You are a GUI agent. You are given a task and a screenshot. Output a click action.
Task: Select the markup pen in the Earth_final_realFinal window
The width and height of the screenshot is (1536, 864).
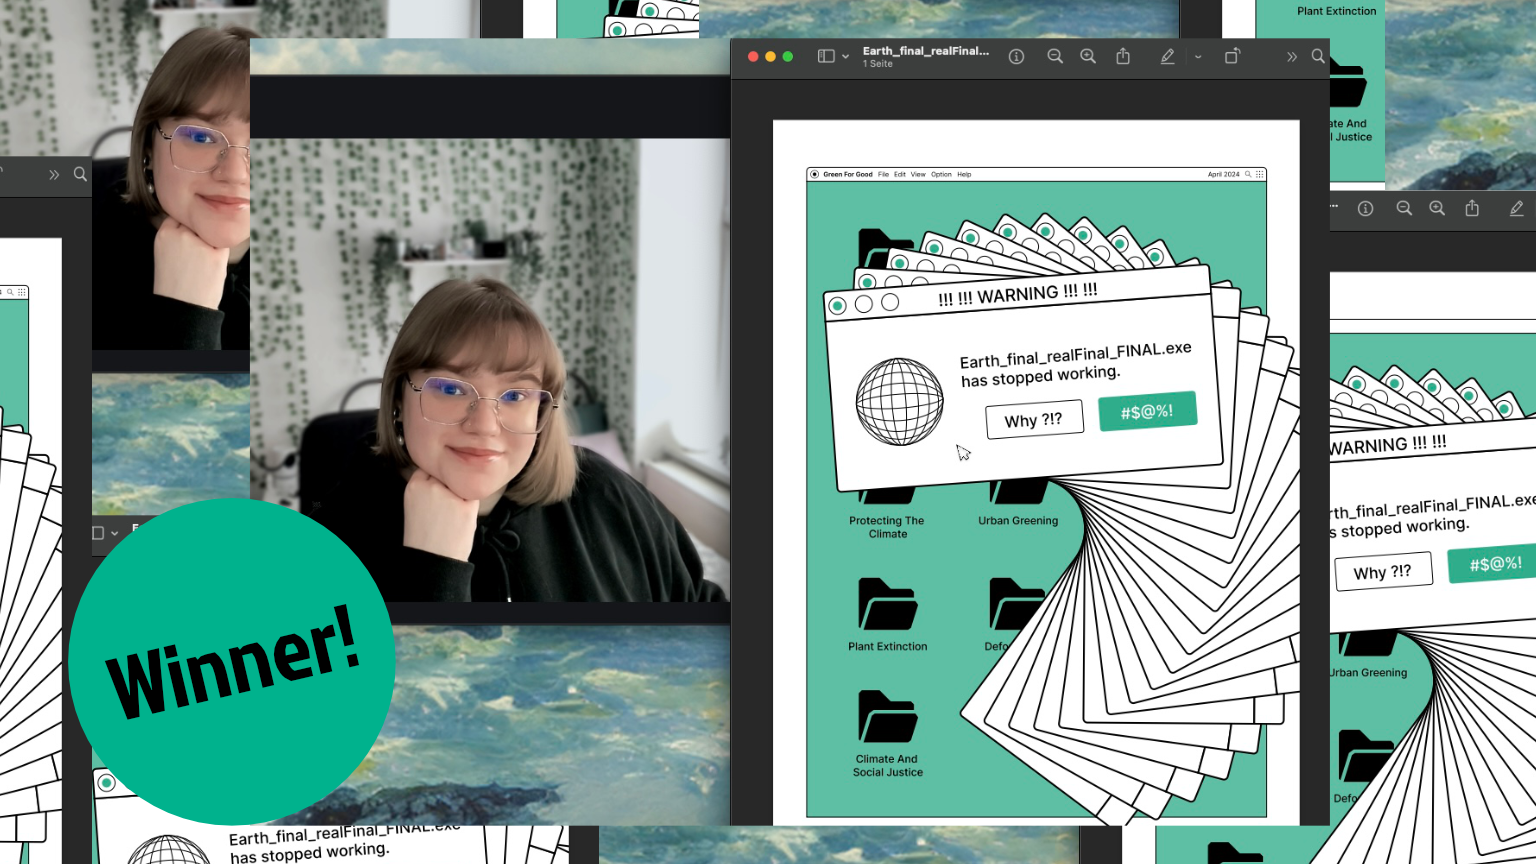pyautogui.click(x=1167, y=57)
